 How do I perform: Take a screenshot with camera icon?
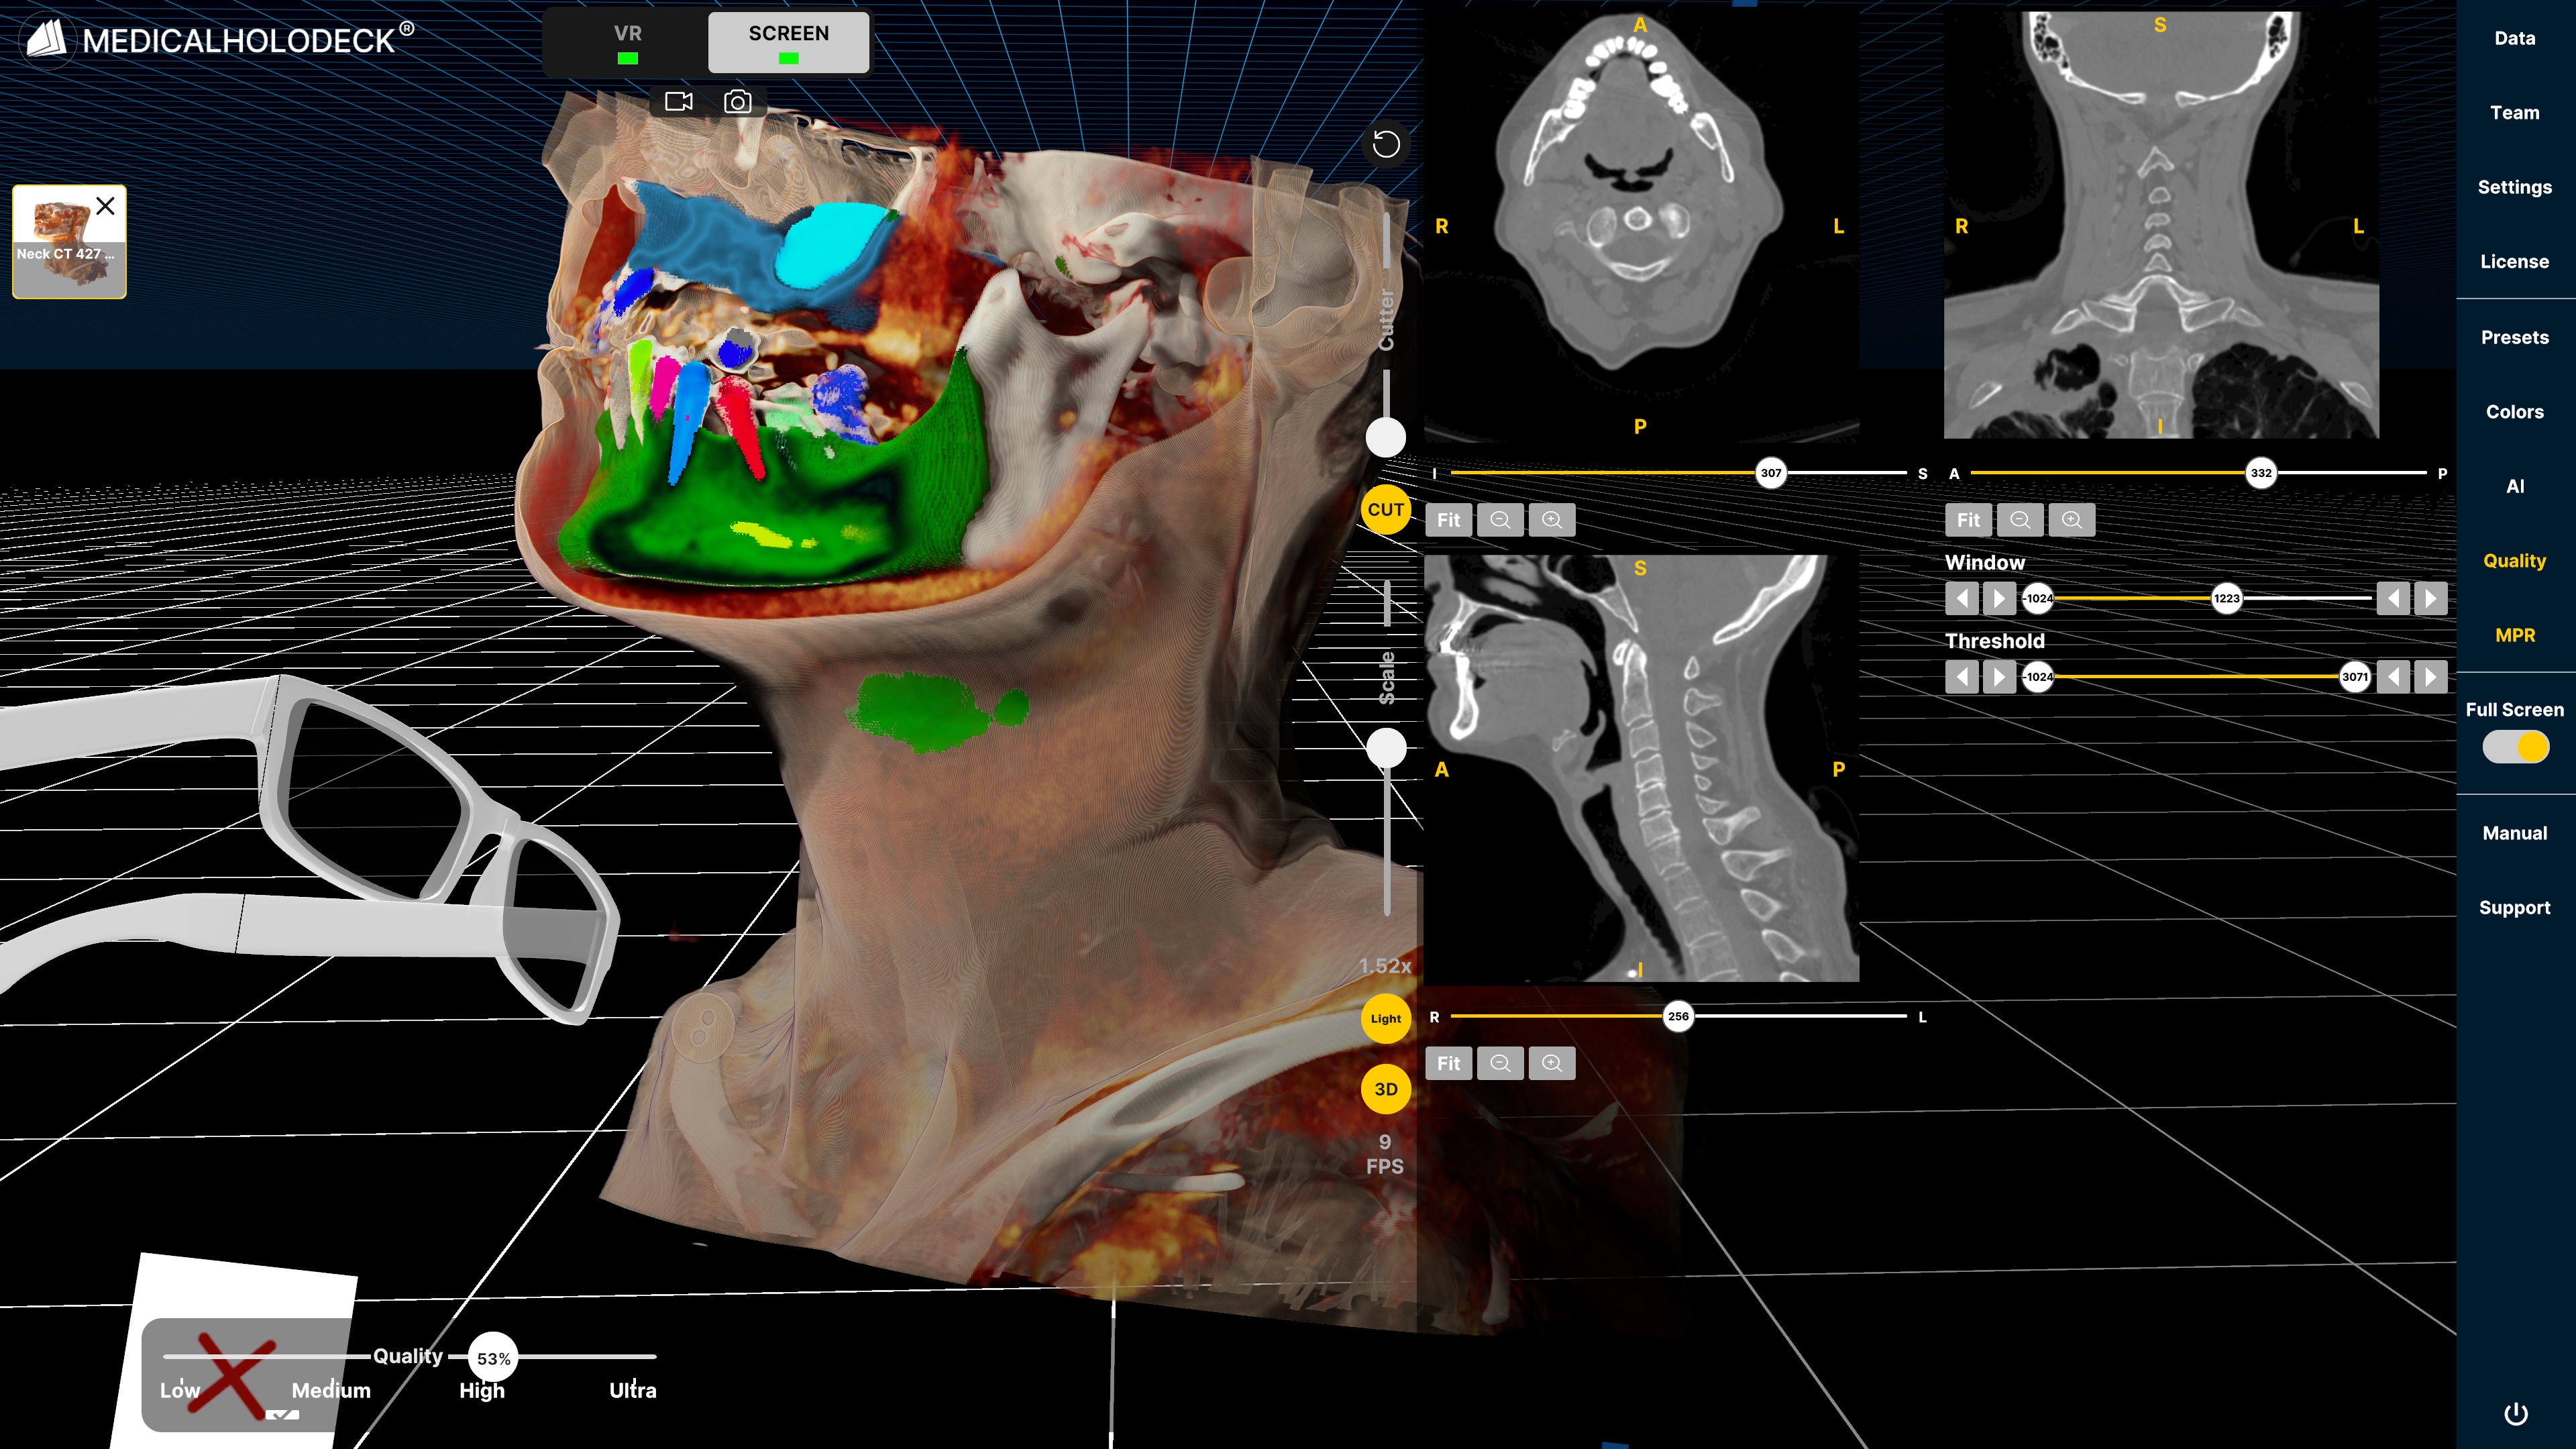[x=737, y=101]
